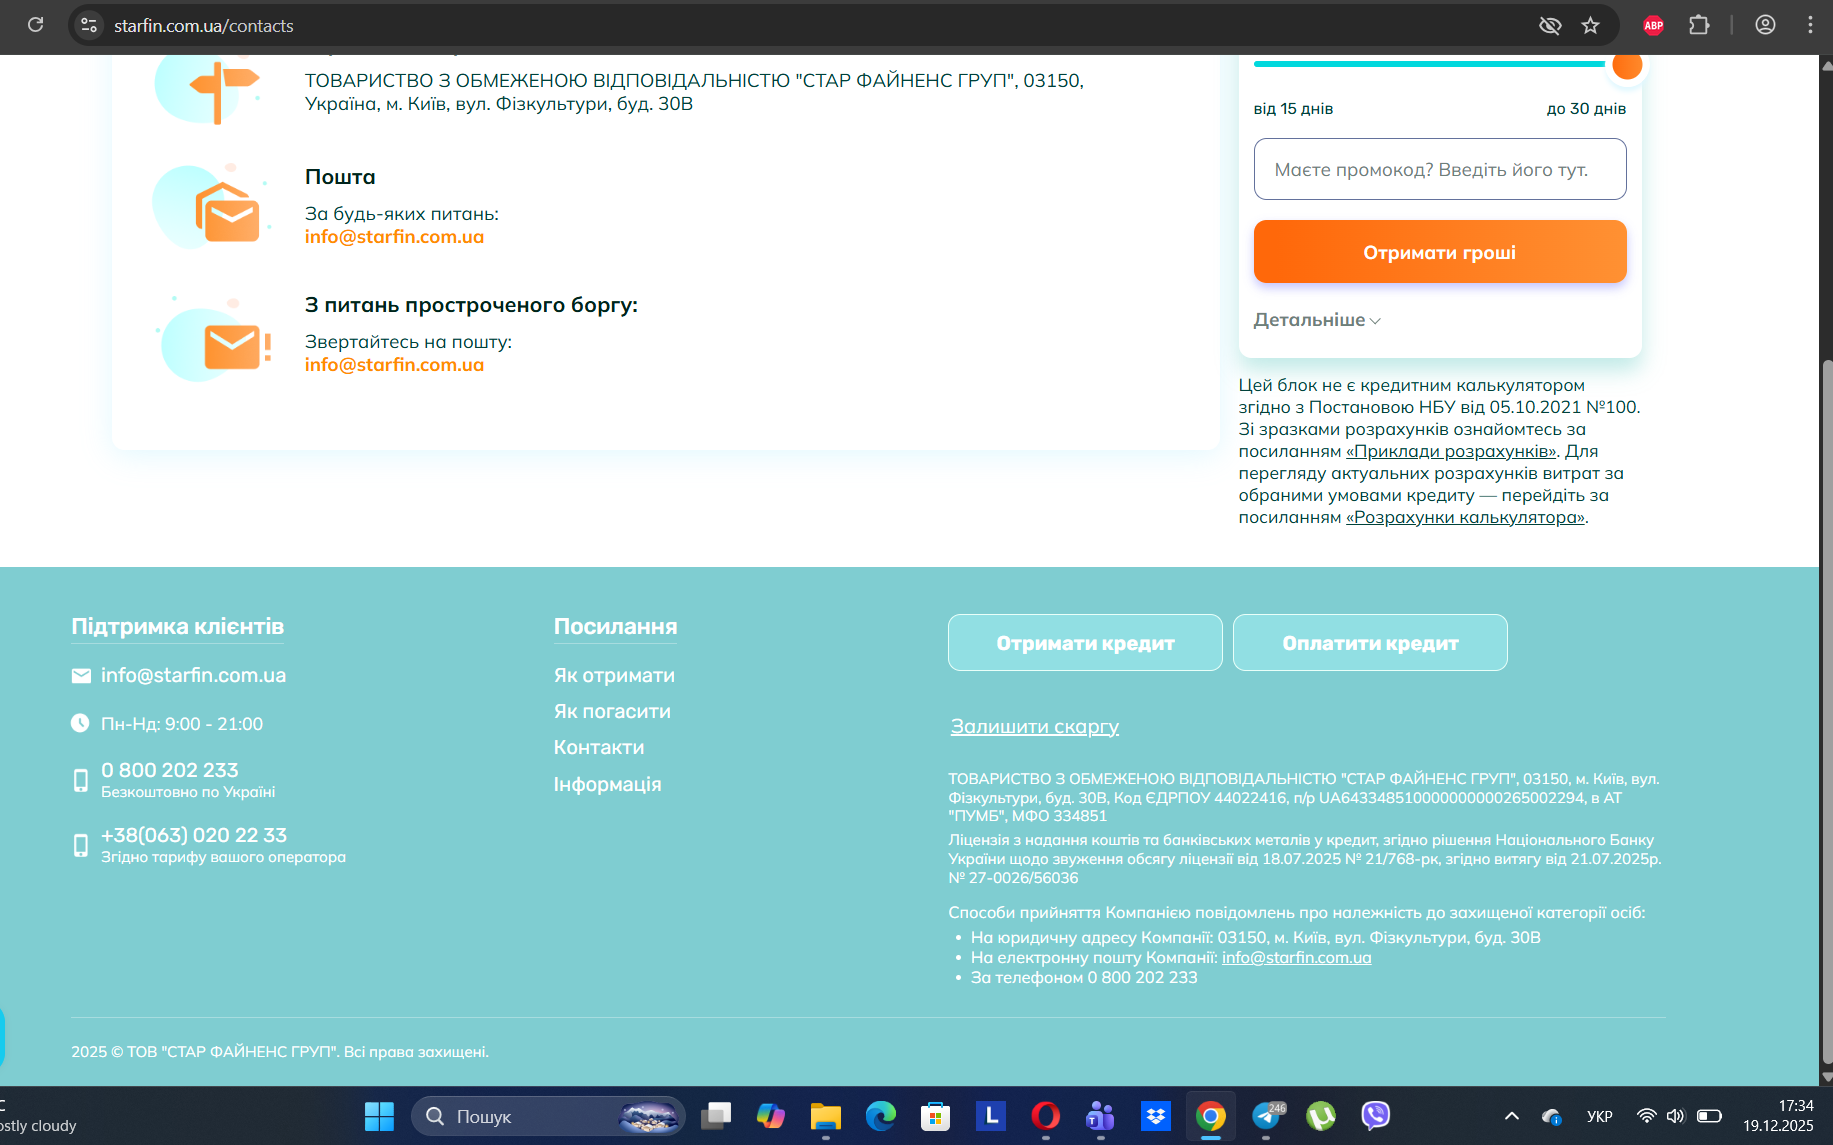Click the clock icon by working hours
The width and height of the screenshot is (1833, 1145).
[80, 723]
